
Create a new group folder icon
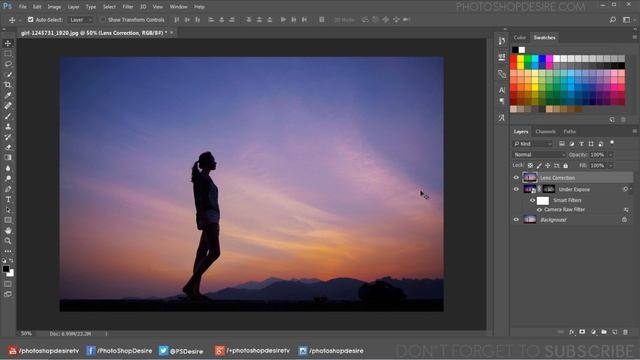point(604,332)
